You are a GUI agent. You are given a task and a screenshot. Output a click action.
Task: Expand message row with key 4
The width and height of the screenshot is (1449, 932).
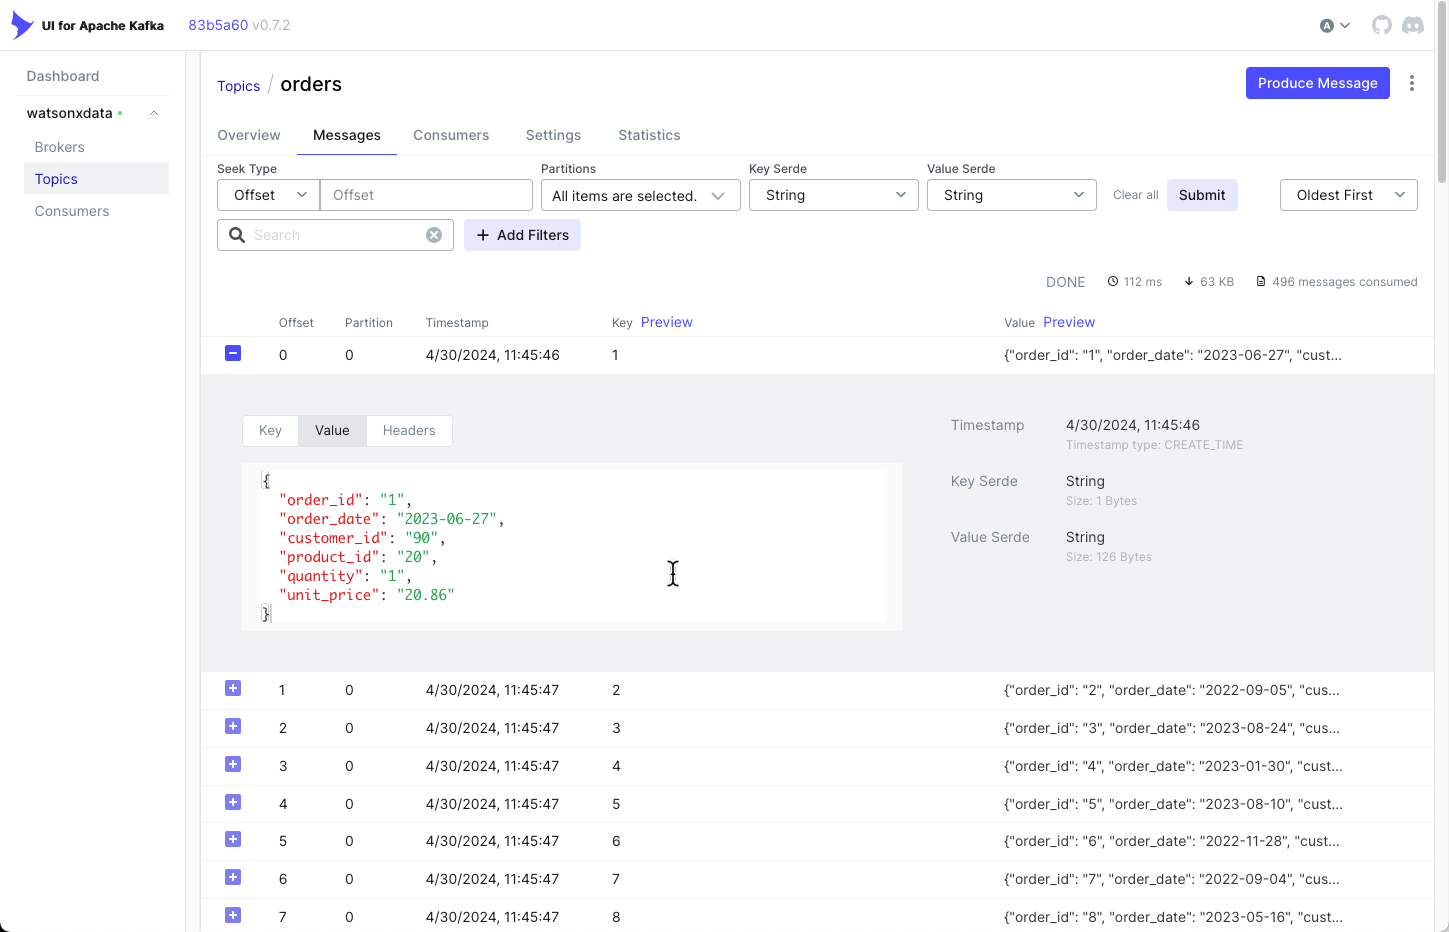point(233,764)
